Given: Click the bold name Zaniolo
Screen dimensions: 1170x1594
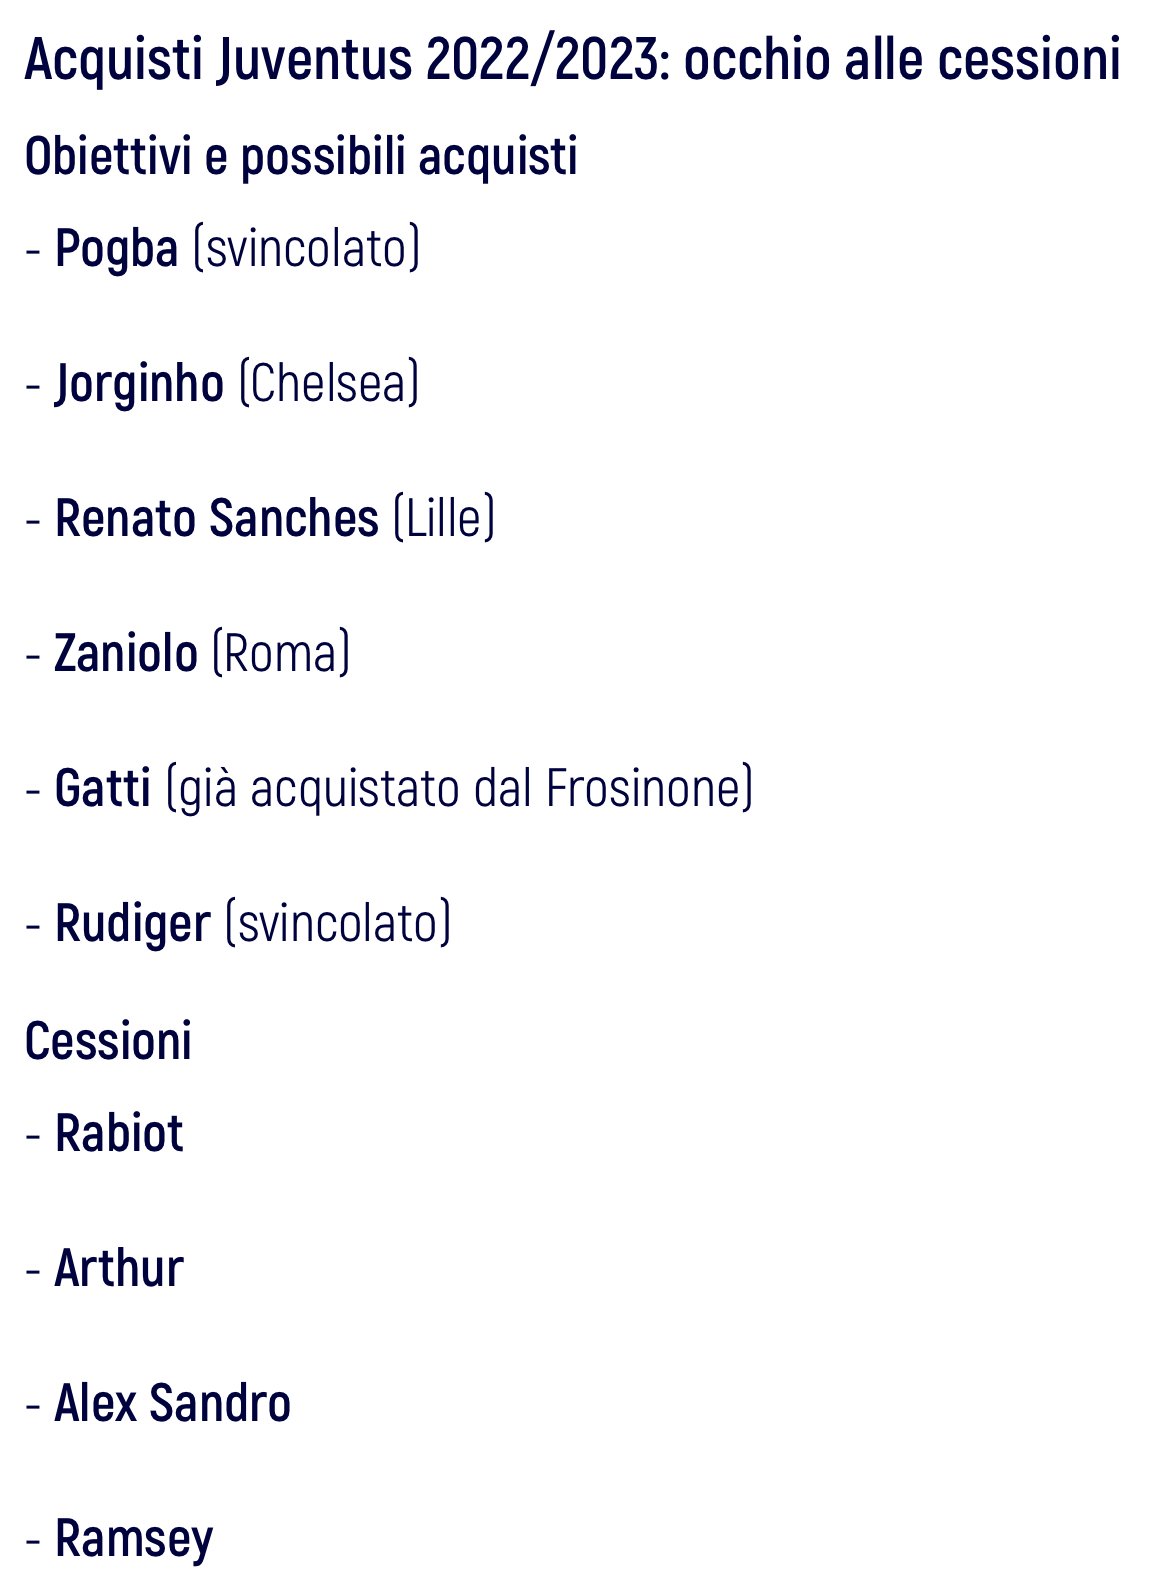Looking at the screenshot, I should point(126,653).
